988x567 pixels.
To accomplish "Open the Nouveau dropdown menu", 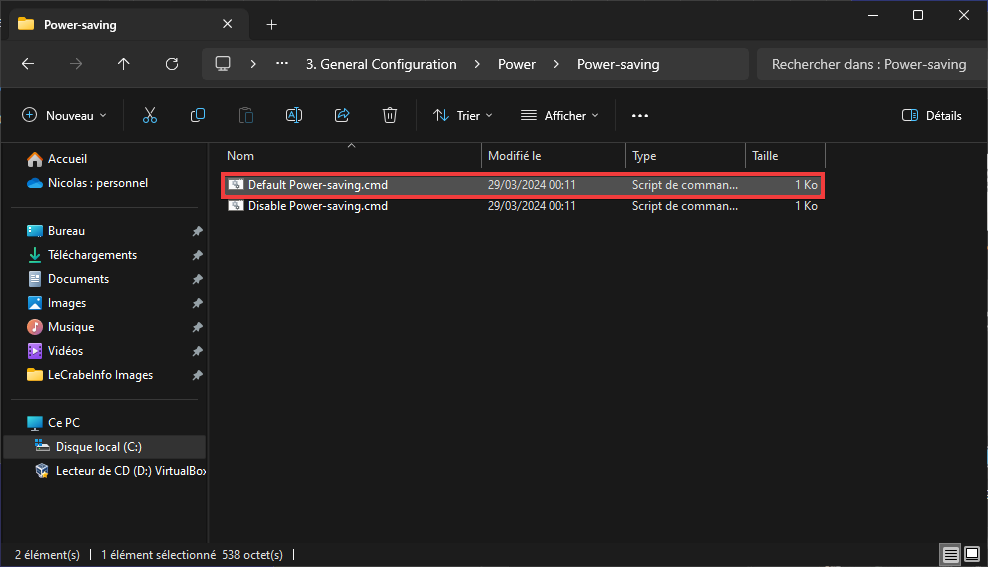I will 64,115.
